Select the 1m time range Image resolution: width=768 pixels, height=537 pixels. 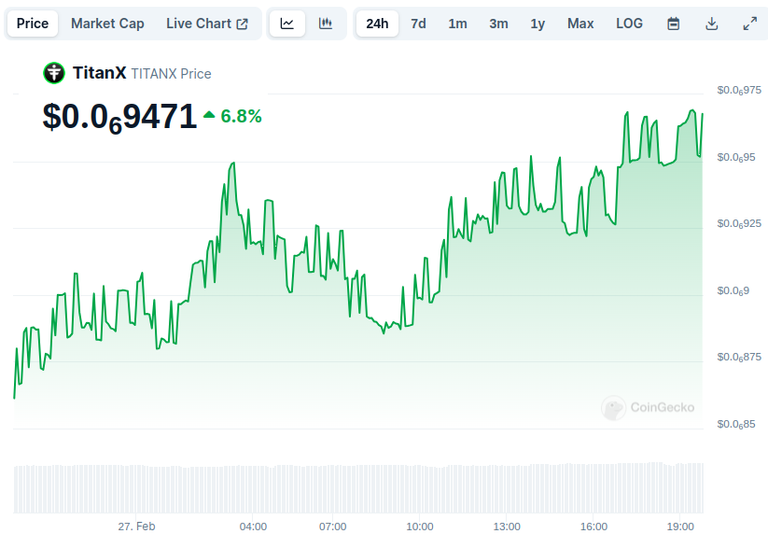pos(457,24)
